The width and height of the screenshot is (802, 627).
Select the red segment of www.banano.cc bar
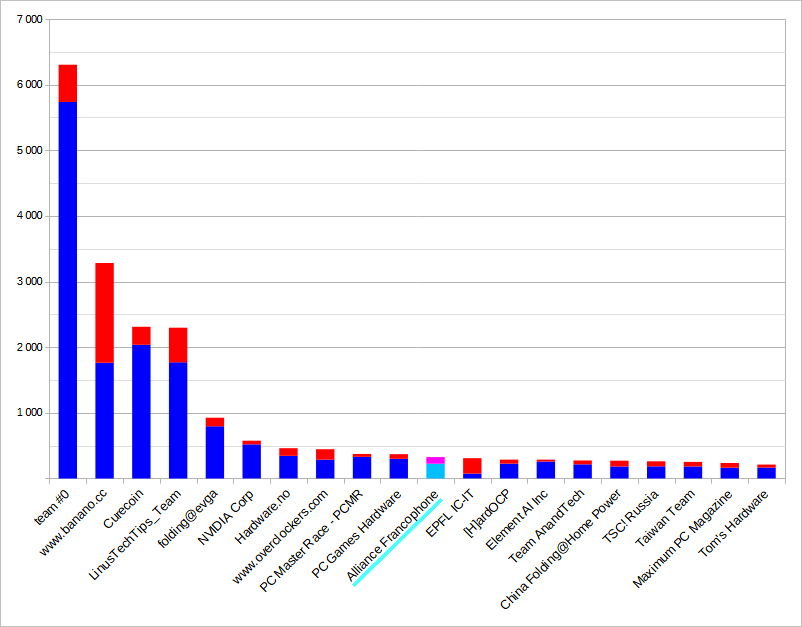coord(105,312)
